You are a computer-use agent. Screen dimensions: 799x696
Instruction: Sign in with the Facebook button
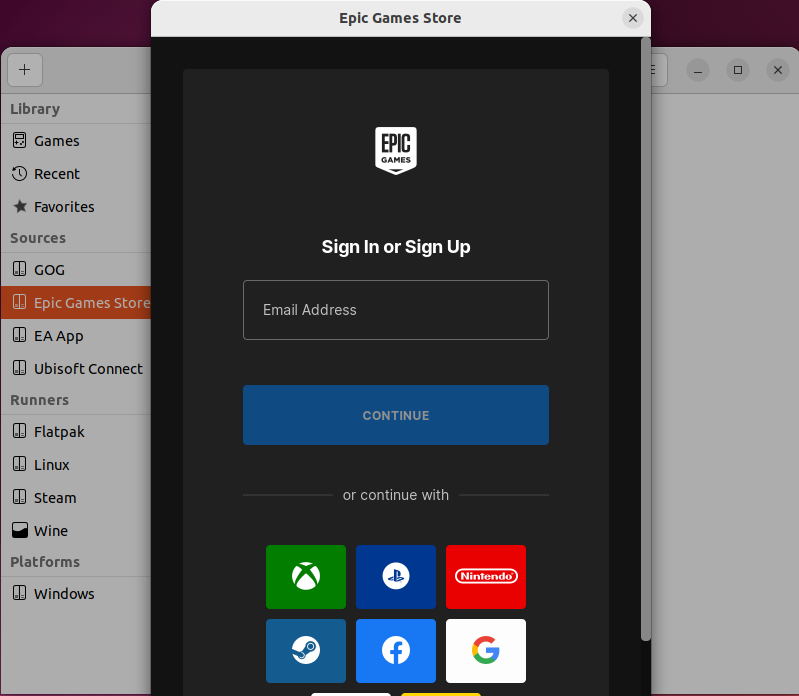click(x=396, y=651)
